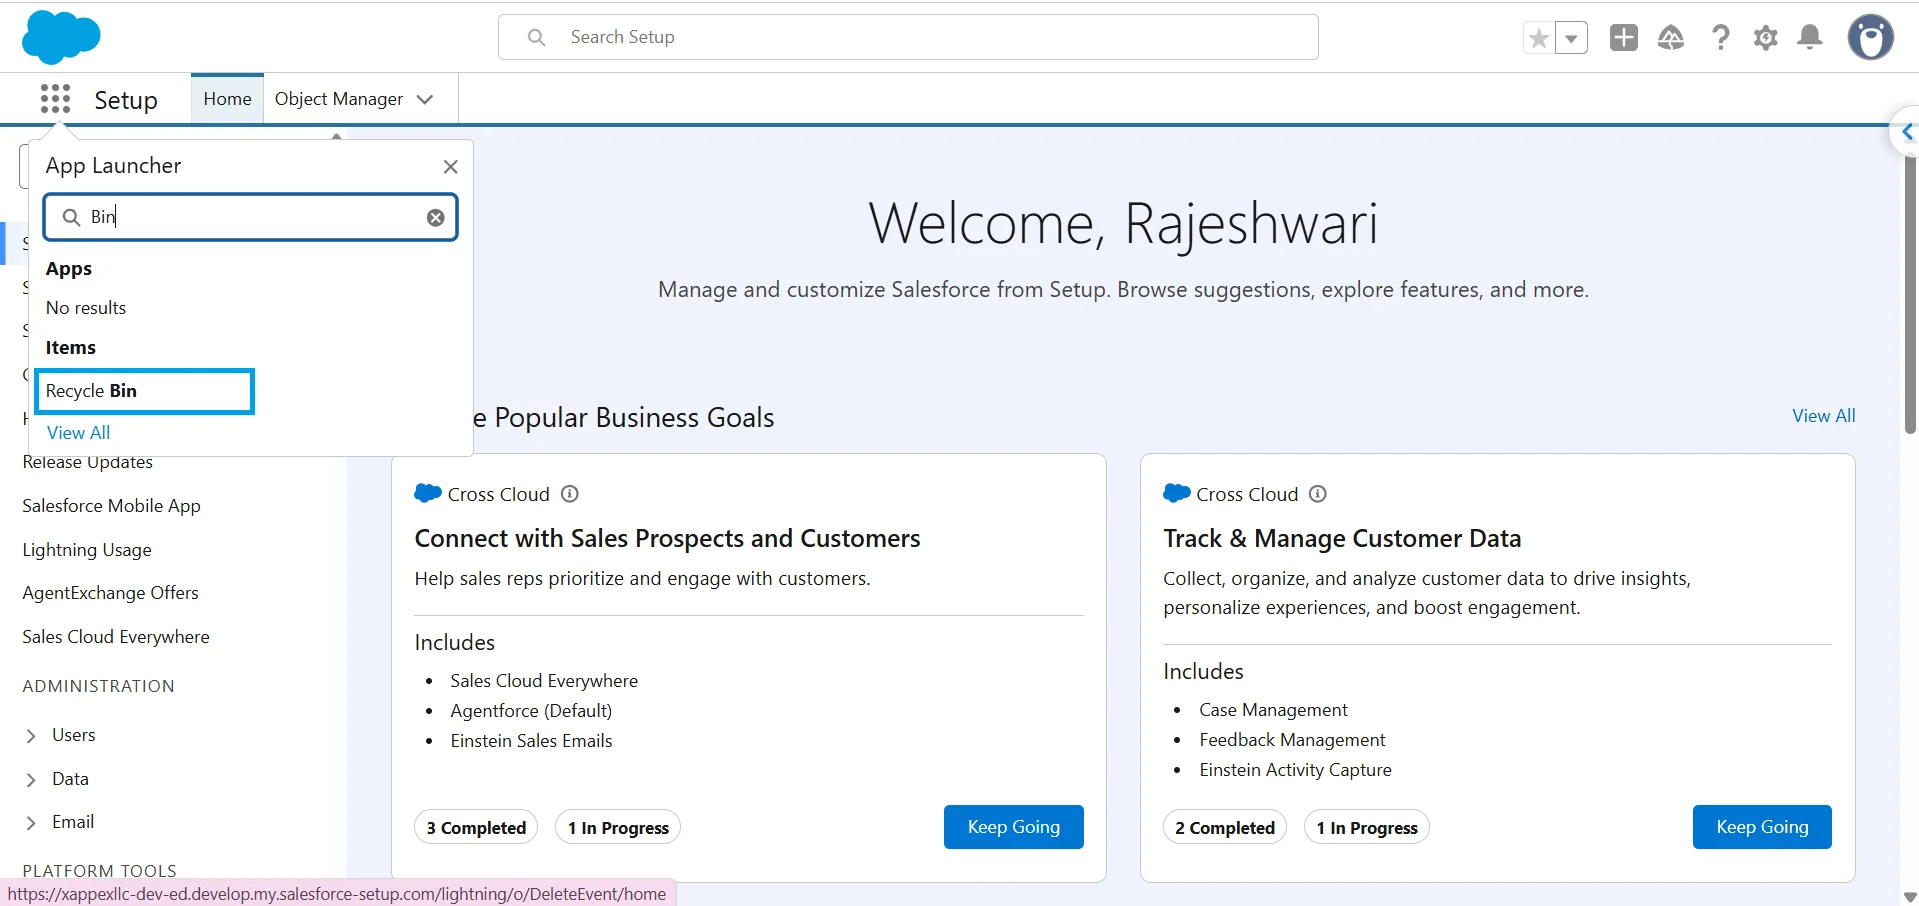Expand the Email tree node
The width and height of the screenshot is (1919, 906).
click(31, 823)
